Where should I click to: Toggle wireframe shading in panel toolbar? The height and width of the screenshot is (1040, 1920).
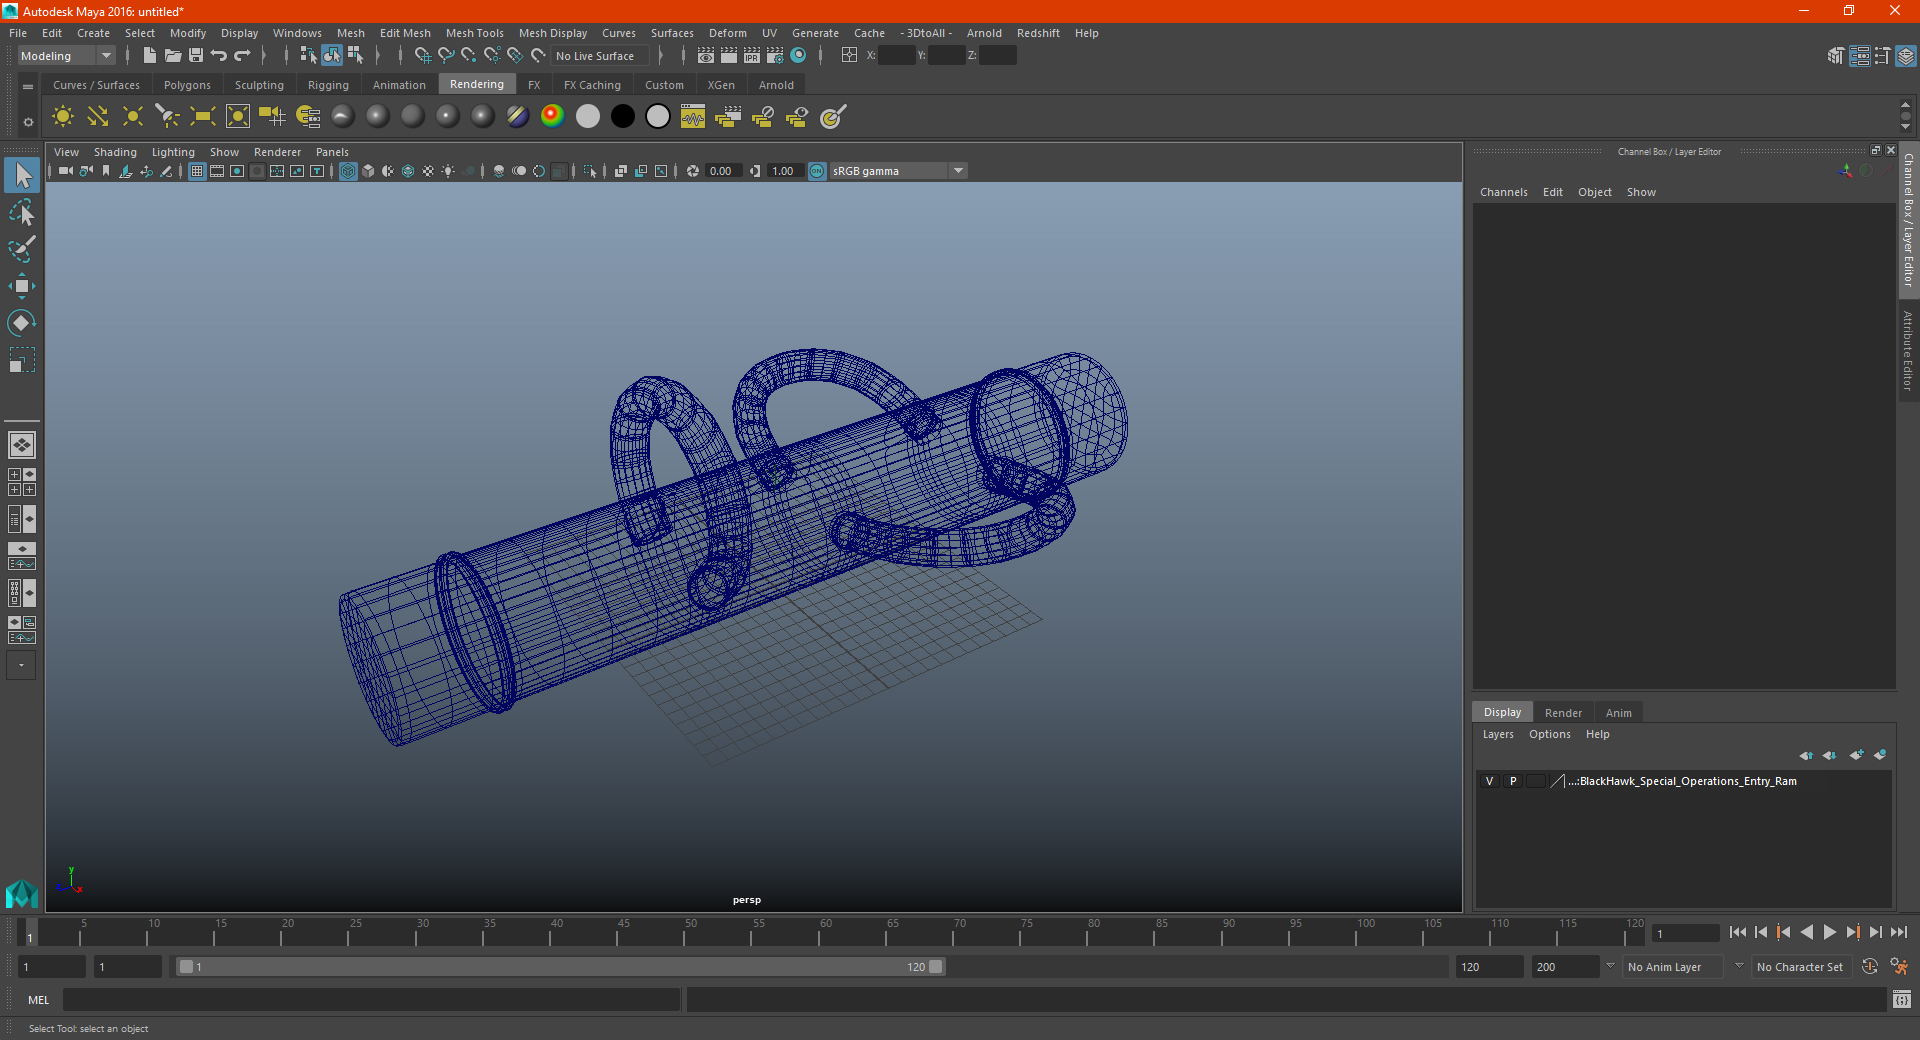[x=348, y=171]
